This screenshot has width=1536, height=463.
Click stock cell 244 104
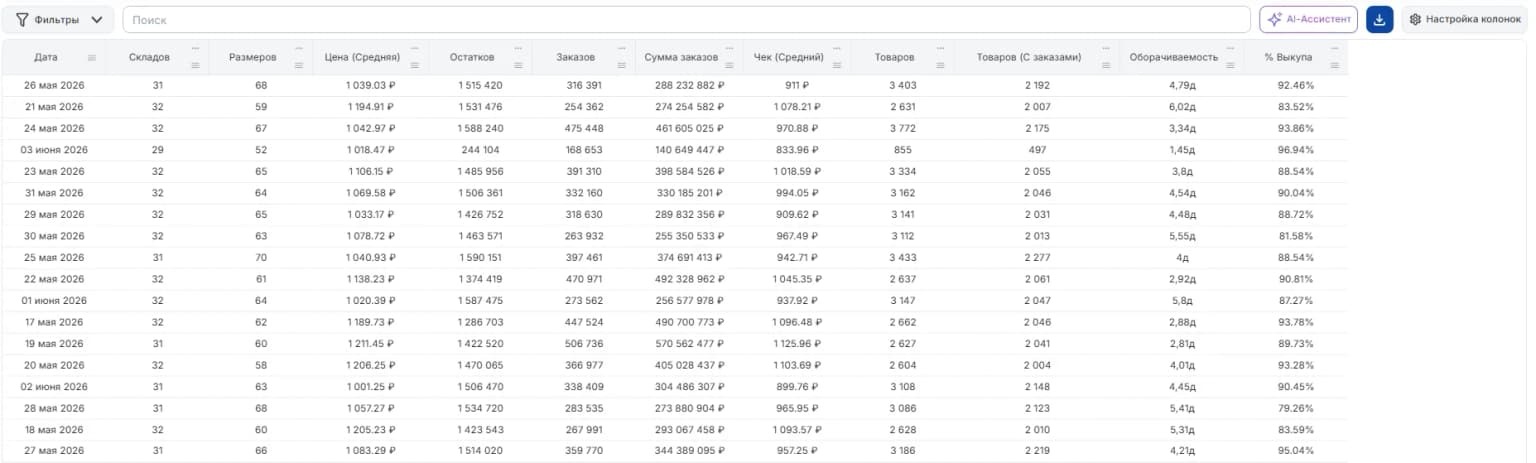480,150
